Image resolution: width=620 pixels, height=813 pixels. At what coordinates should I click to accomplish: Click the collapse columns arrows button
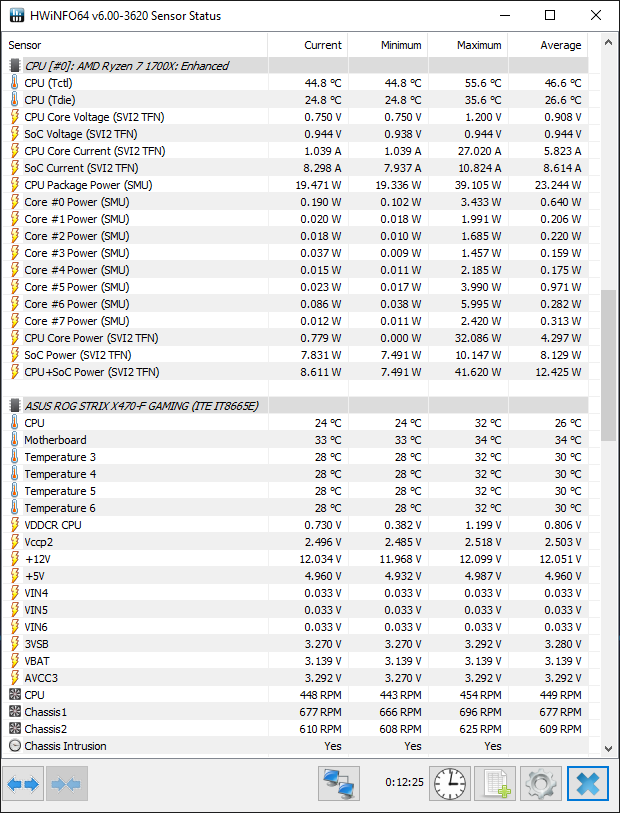tap(66, 783)
